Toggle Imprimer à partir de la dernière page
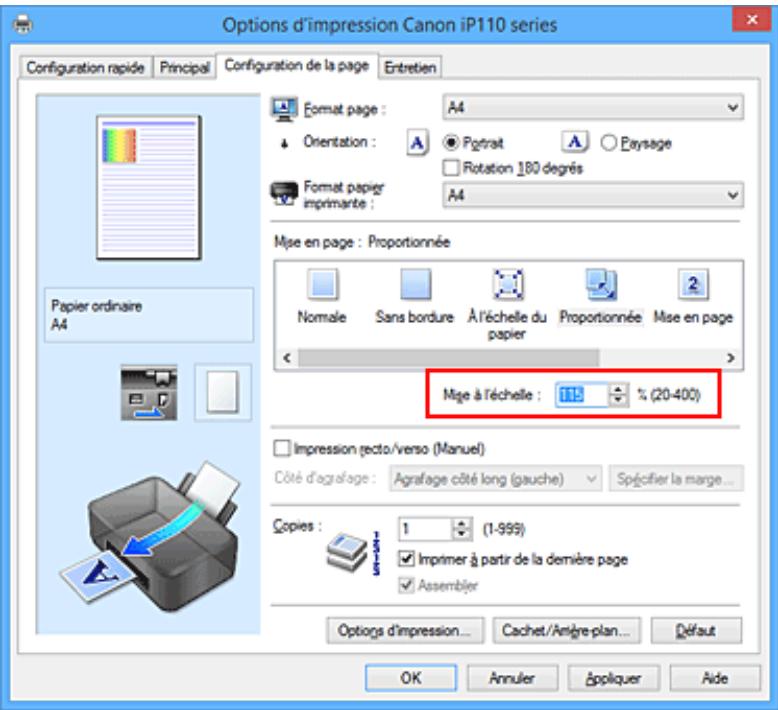Image resolution: width=778 pixels, height=710 pixels. pyautogui.click(x=406, y=559)
